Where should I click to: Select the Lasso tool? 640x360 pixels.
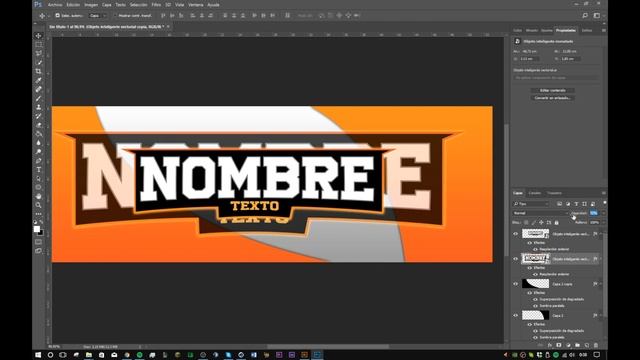point(39,53)
